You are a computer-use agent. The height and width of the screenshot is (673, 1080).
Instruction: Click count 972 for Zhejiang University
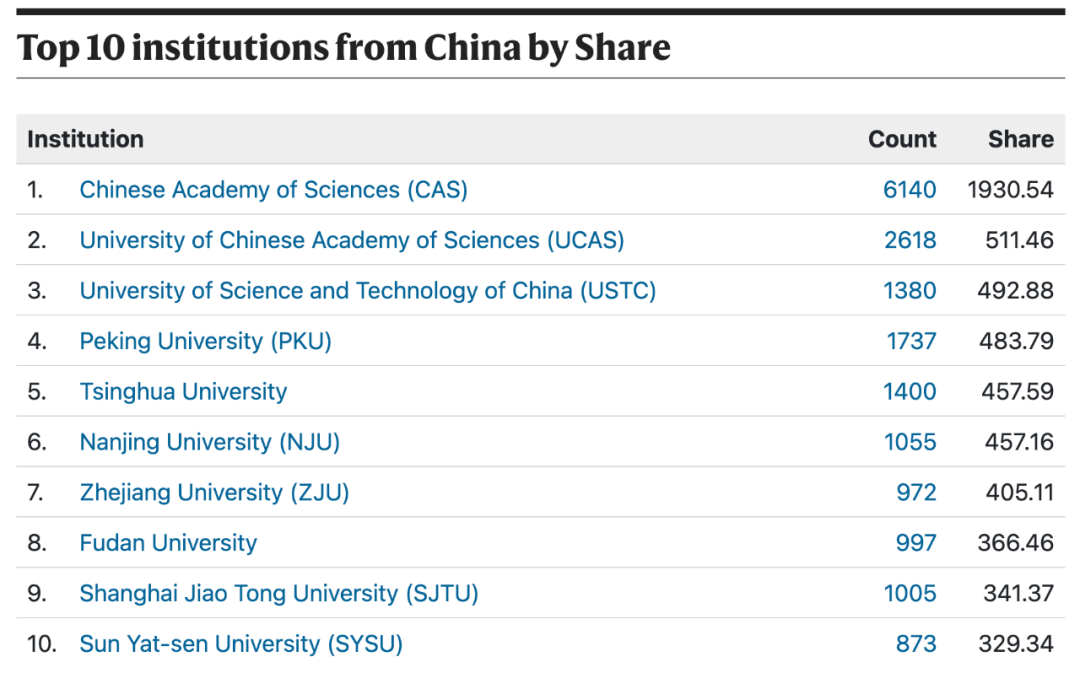(916, 493)
